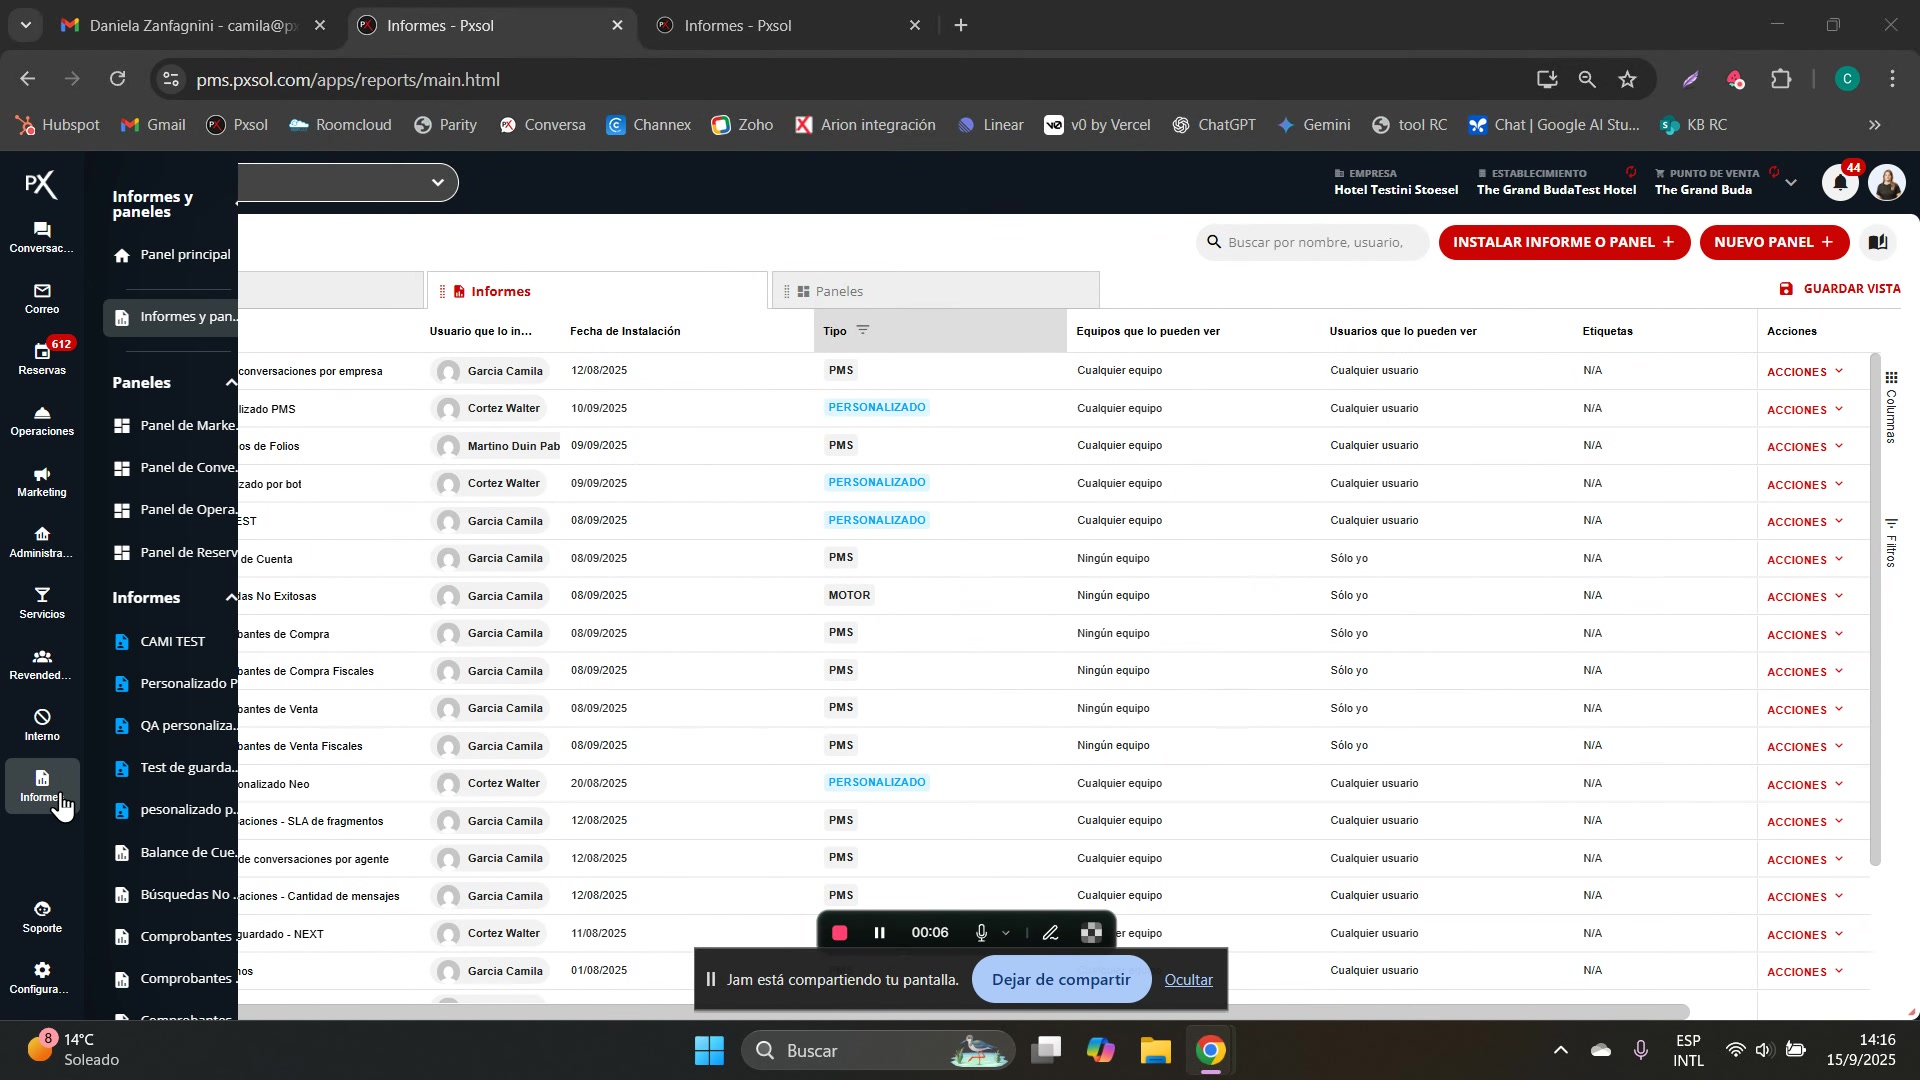Expand ACCIONES for Folios row (Martino Duin)

pos(1805,447)
